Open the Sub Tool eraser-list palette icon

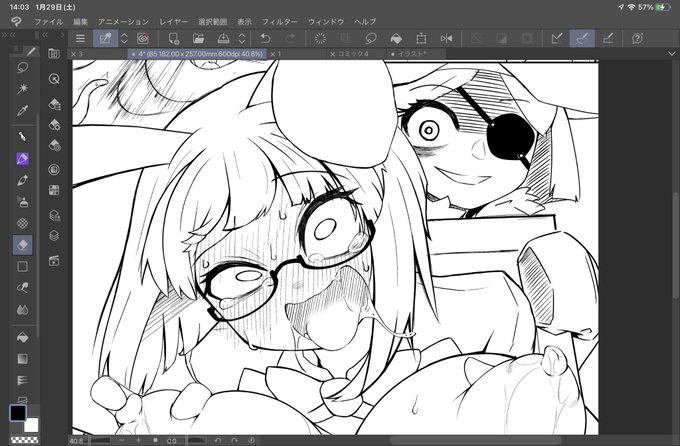click(x=55, y=104)
